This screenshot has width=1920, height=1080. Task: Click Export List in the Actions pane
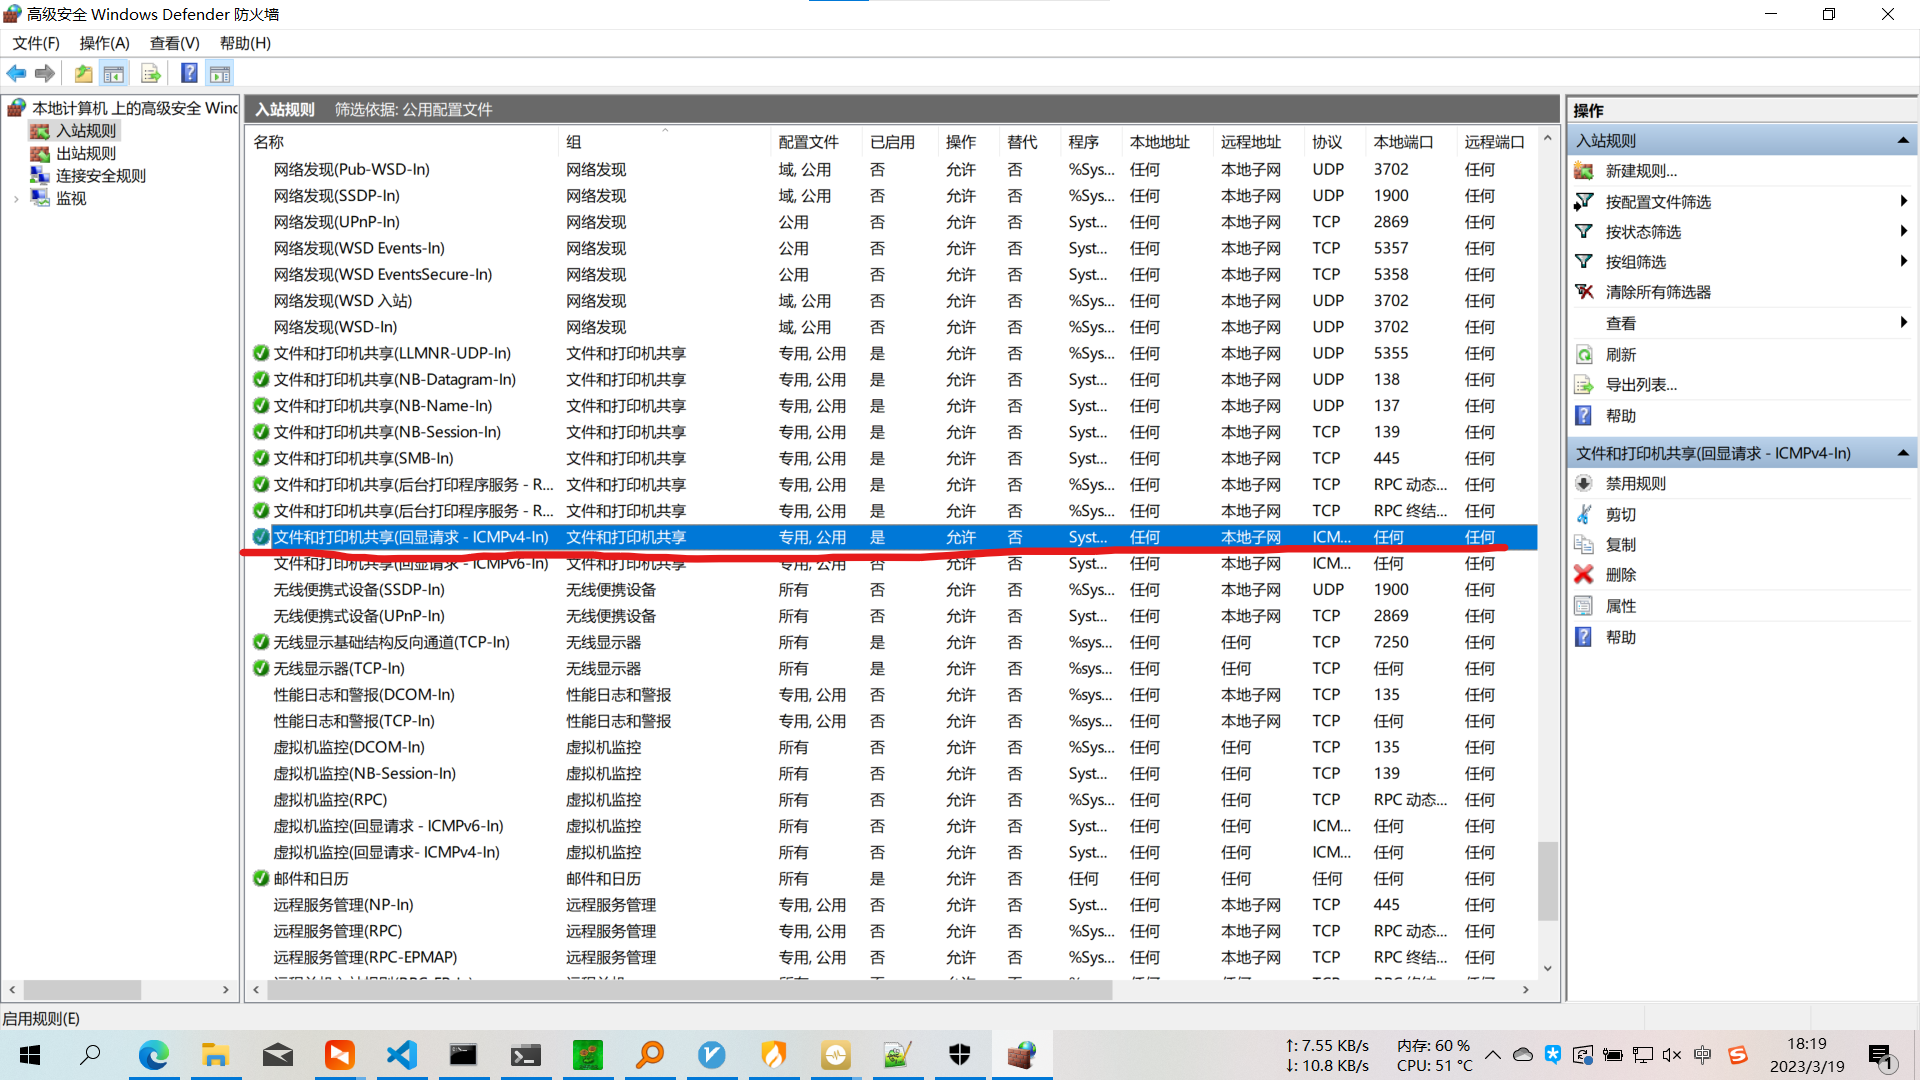point(1641,385)
